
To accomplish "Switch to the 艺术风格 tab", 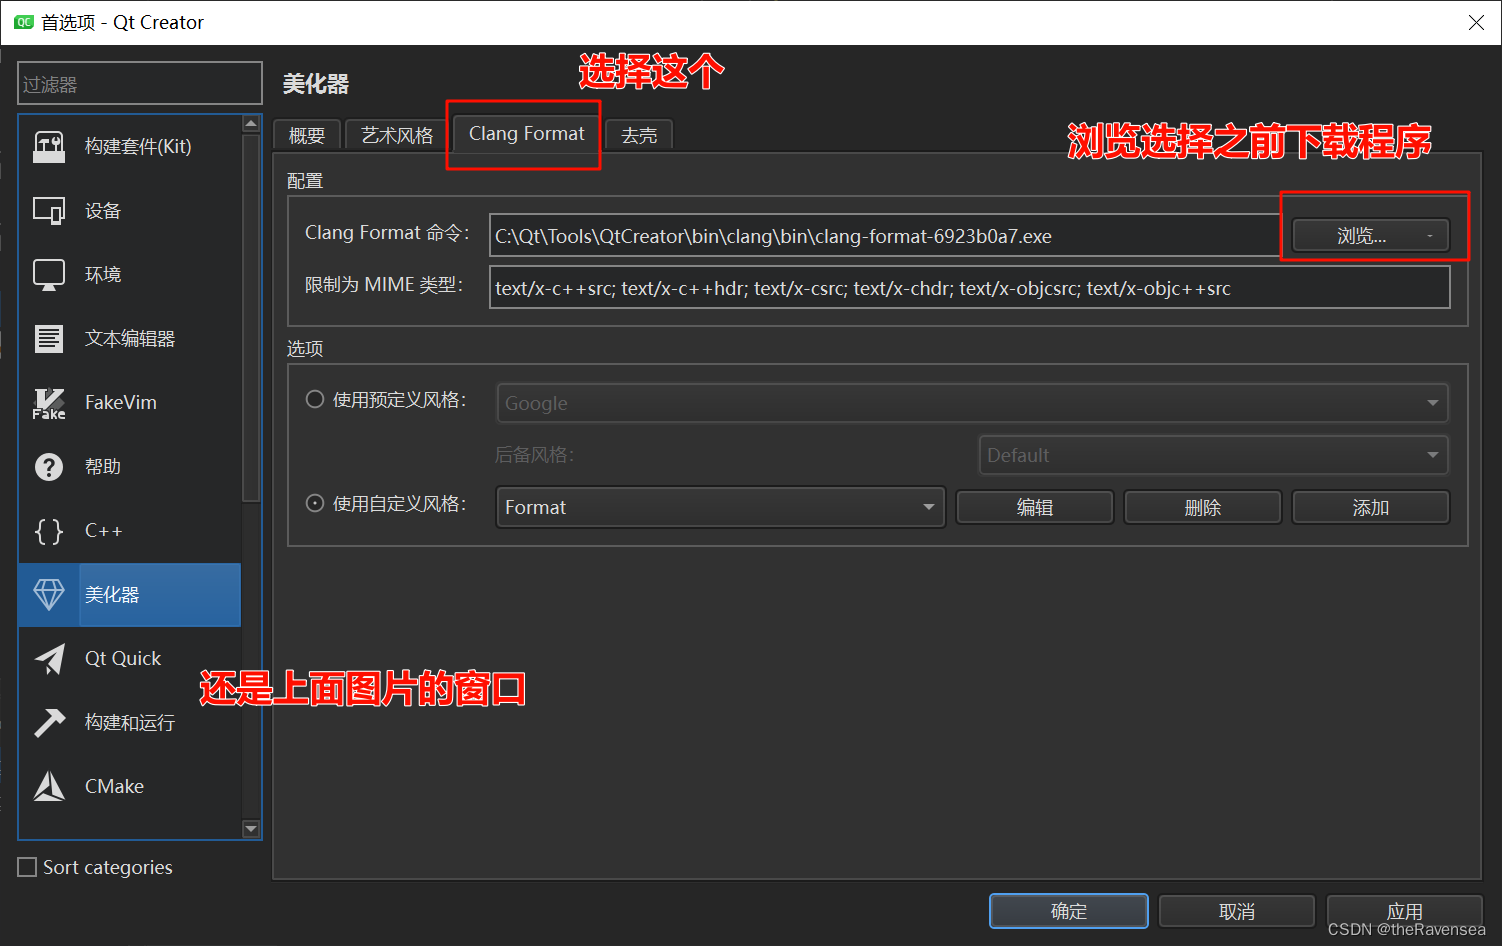I will tap(397, 135).
